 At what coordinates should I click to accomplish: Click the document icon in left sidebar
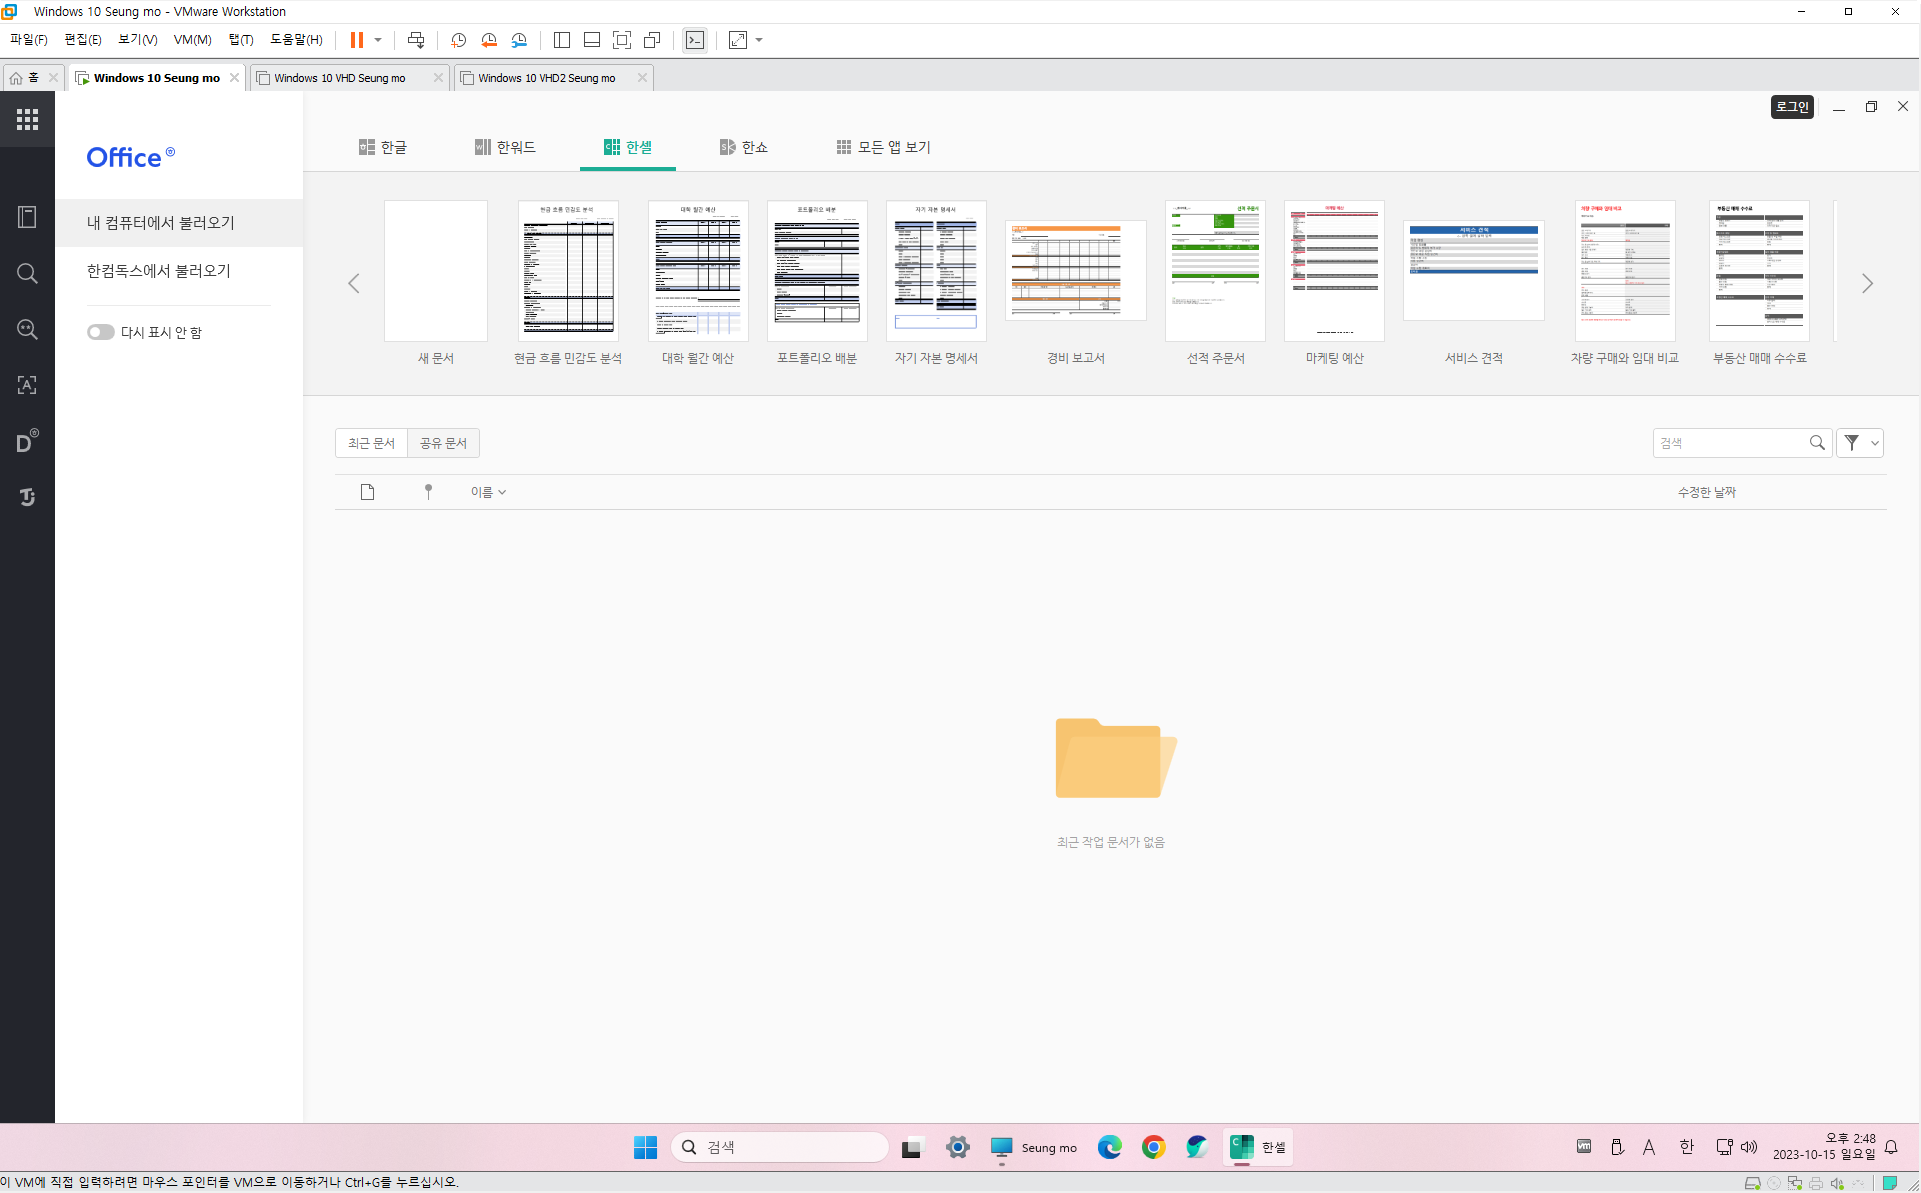pos(27,217)
